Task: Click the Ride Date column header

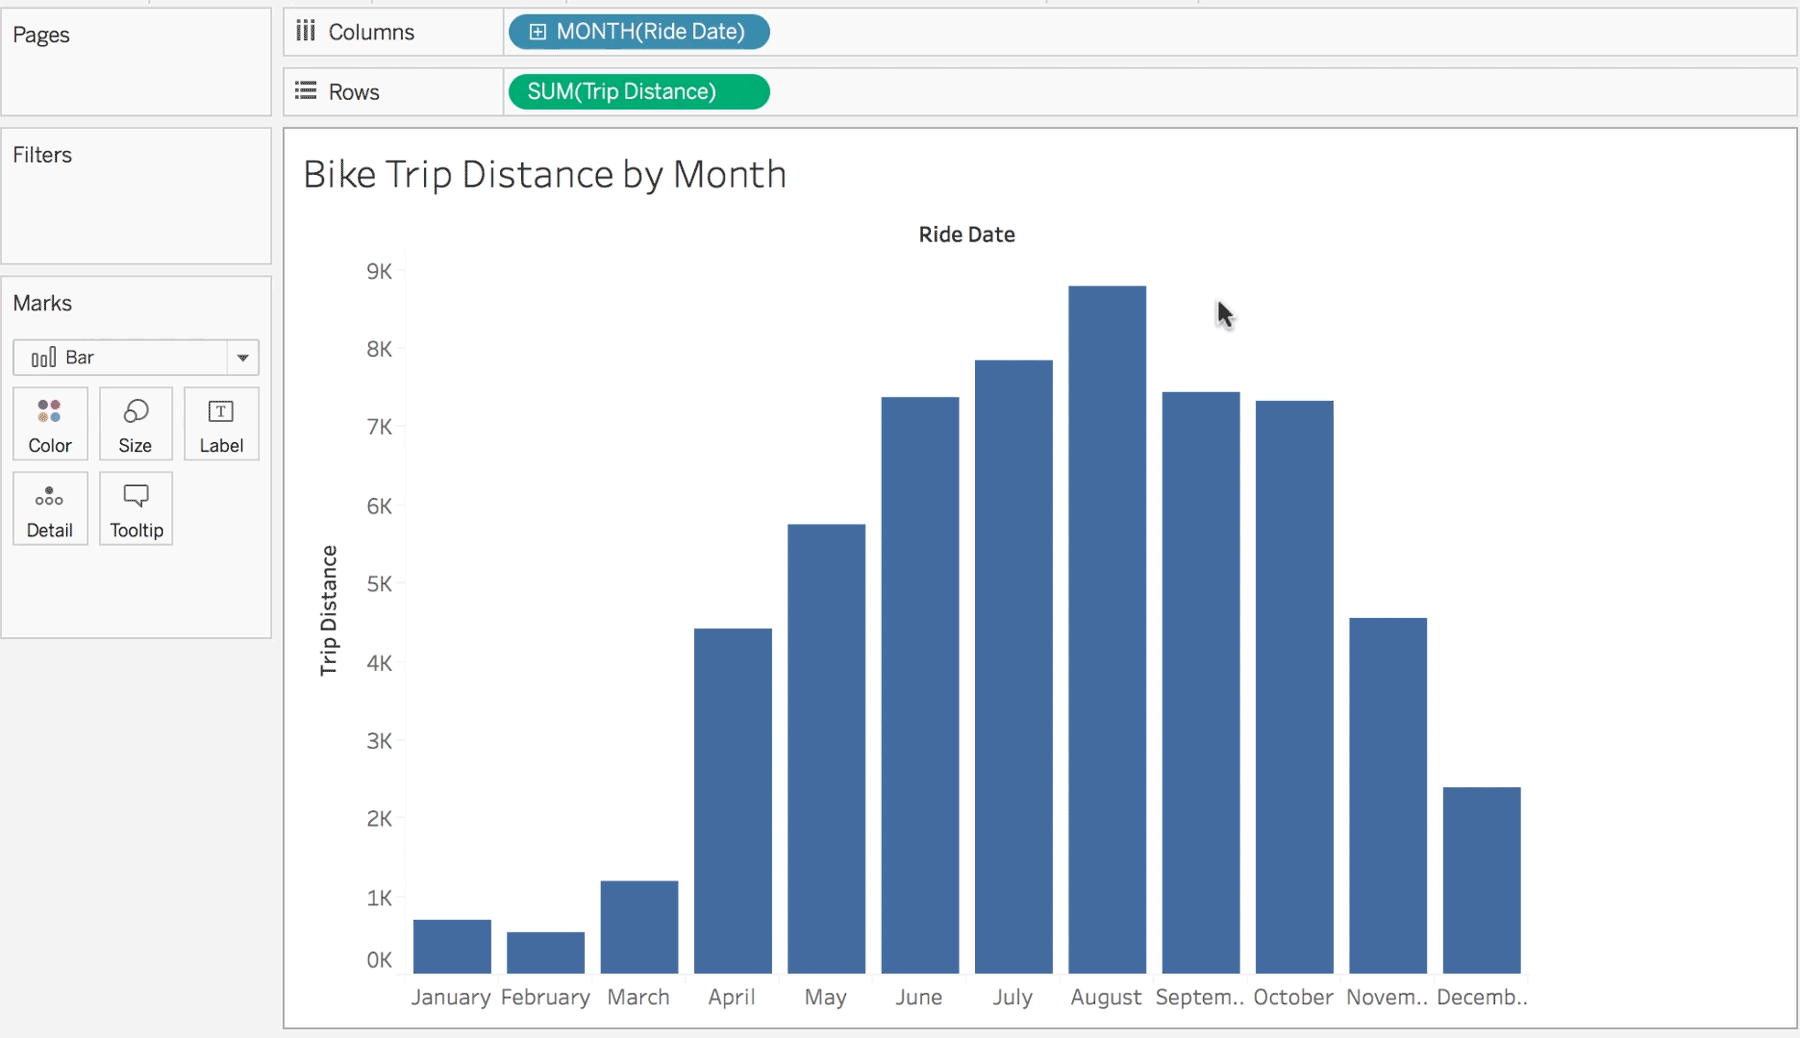Action: pyautogui.click(x=966, y=234)
